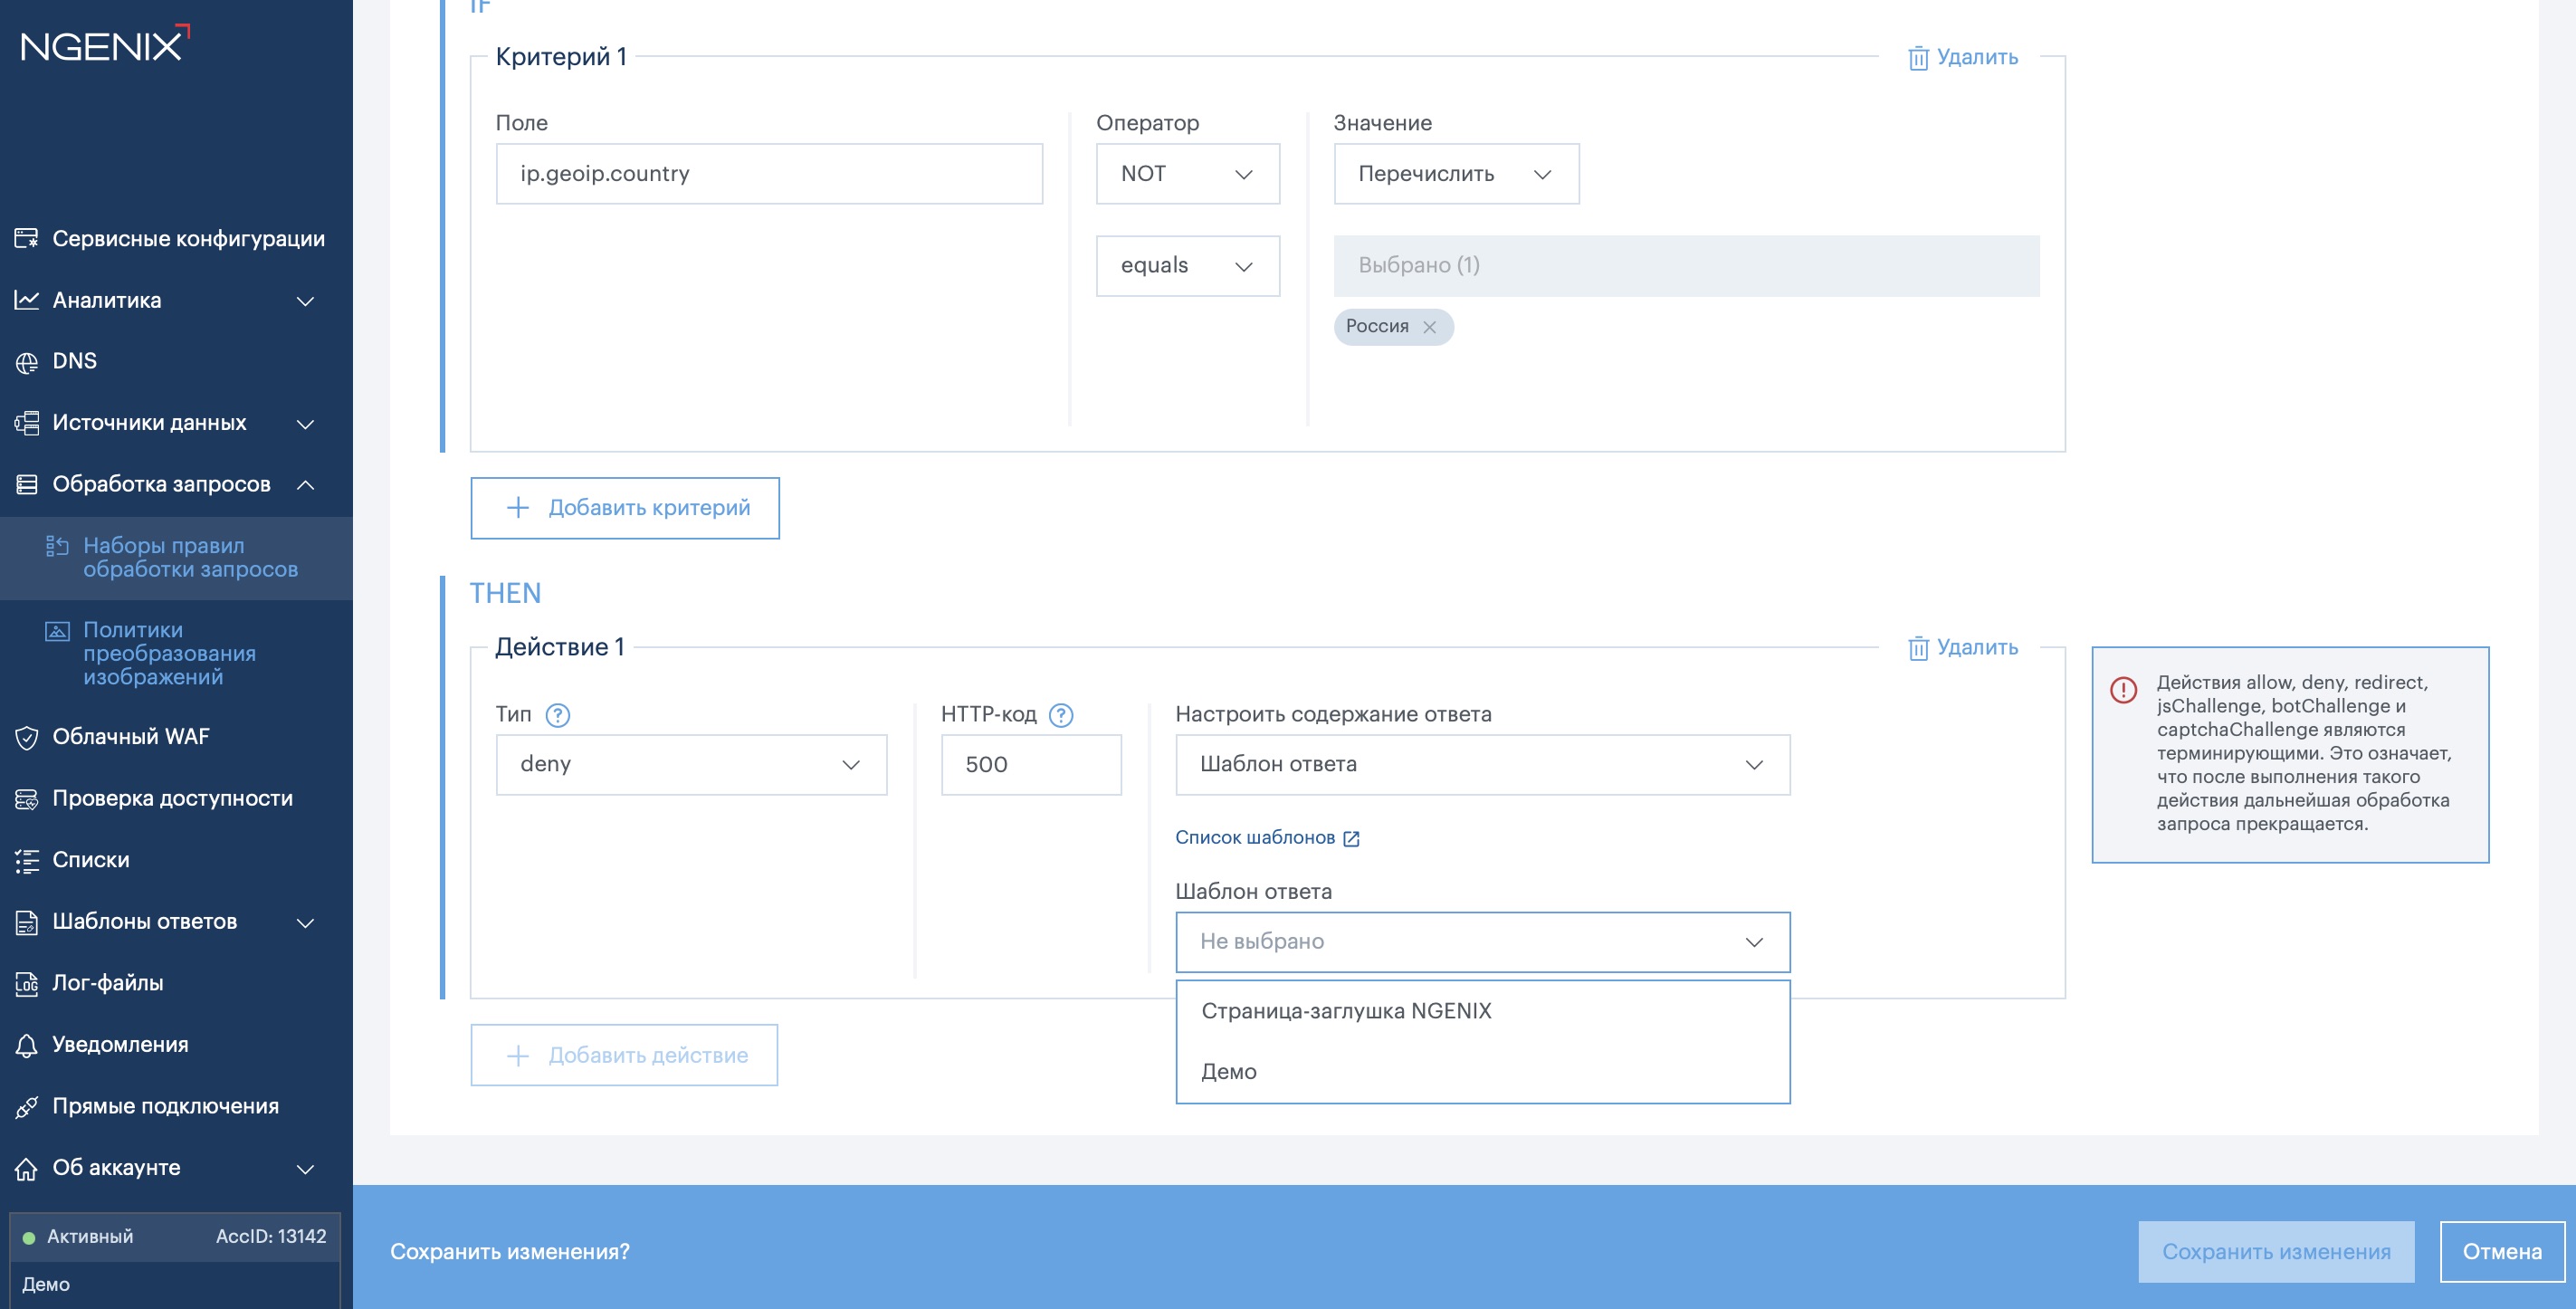Click the Списки list icon in sidebar
This screenshot has width=2576, height=1309.
pyautogui.click(x=26, y=860)
